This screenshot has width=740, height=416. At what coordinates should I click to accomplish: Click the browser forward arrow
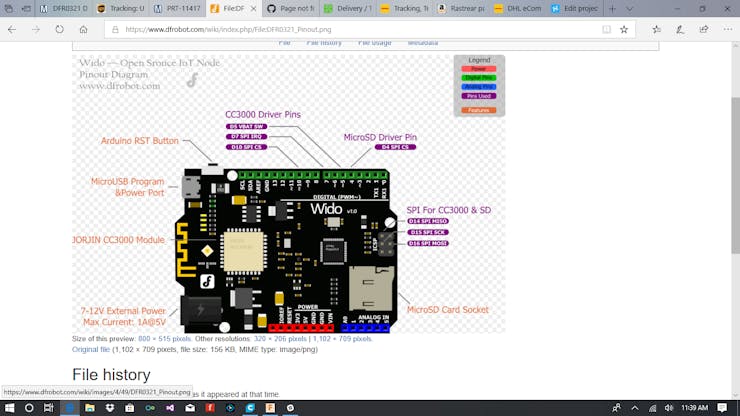pyautogui.click(x=36, y=29)
